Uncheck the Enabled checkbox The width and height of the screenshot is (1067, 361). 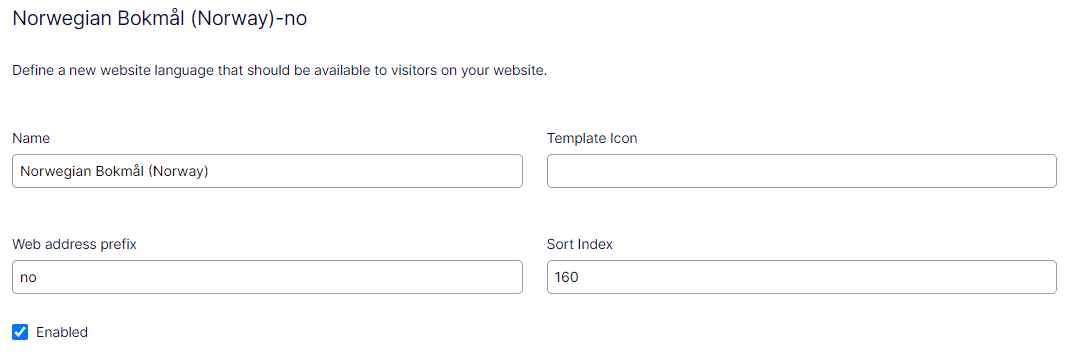(x=20, y=332)
